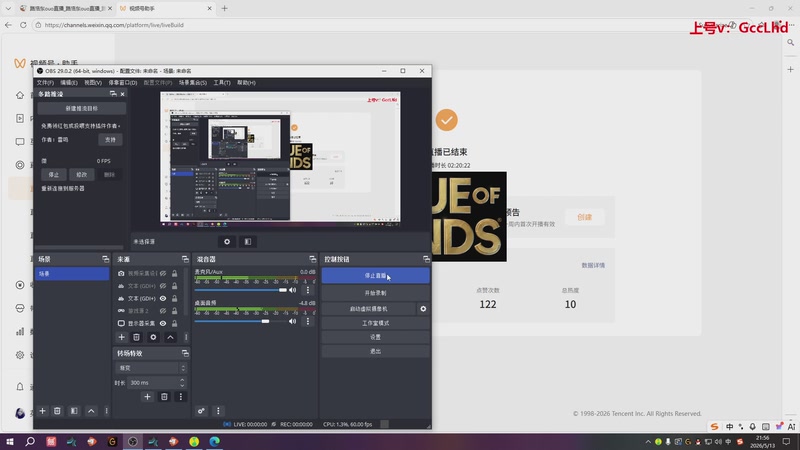Unlock the 视频采集设备 source
This screenshot has height=450, width=800.
pyautogui.click(x=174, y=273)
